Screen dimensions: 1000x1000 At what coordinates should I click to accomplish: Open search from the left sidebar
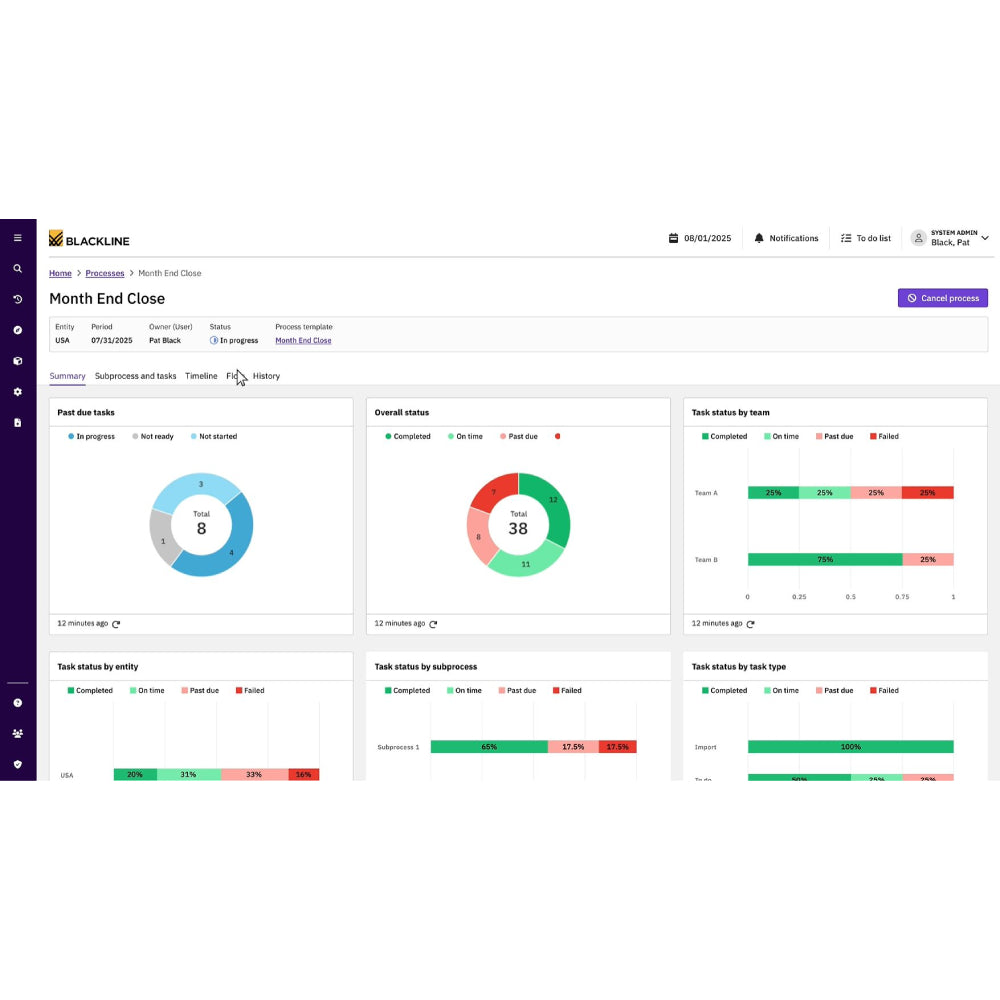tap(17, 268)
